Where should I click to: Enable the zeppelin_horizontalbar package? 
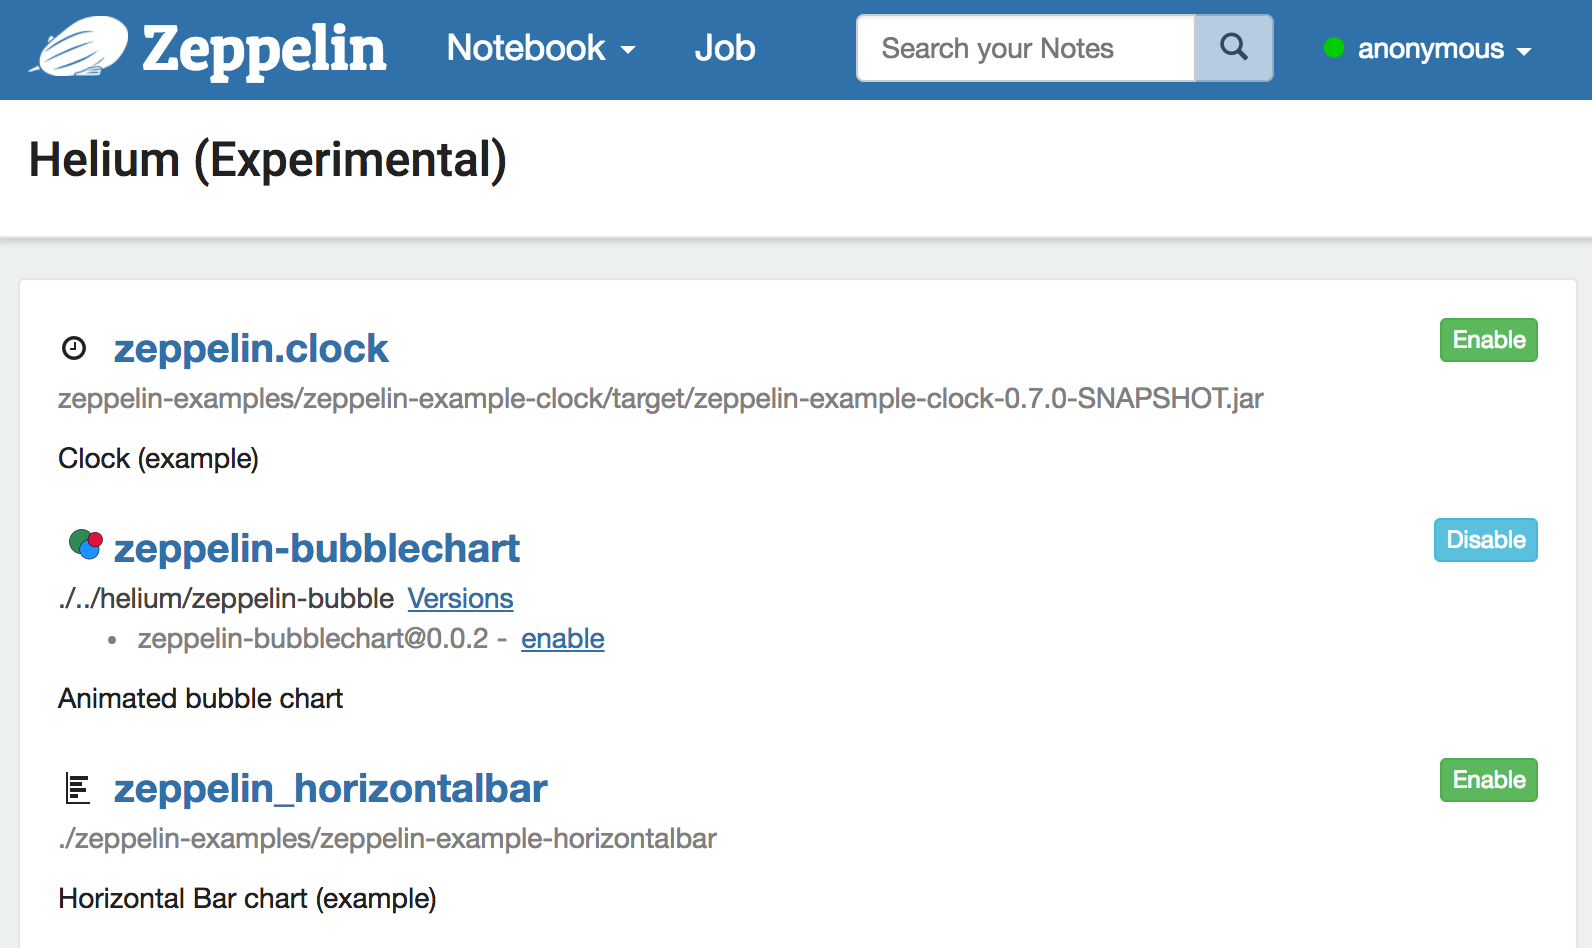(1488, 780)
